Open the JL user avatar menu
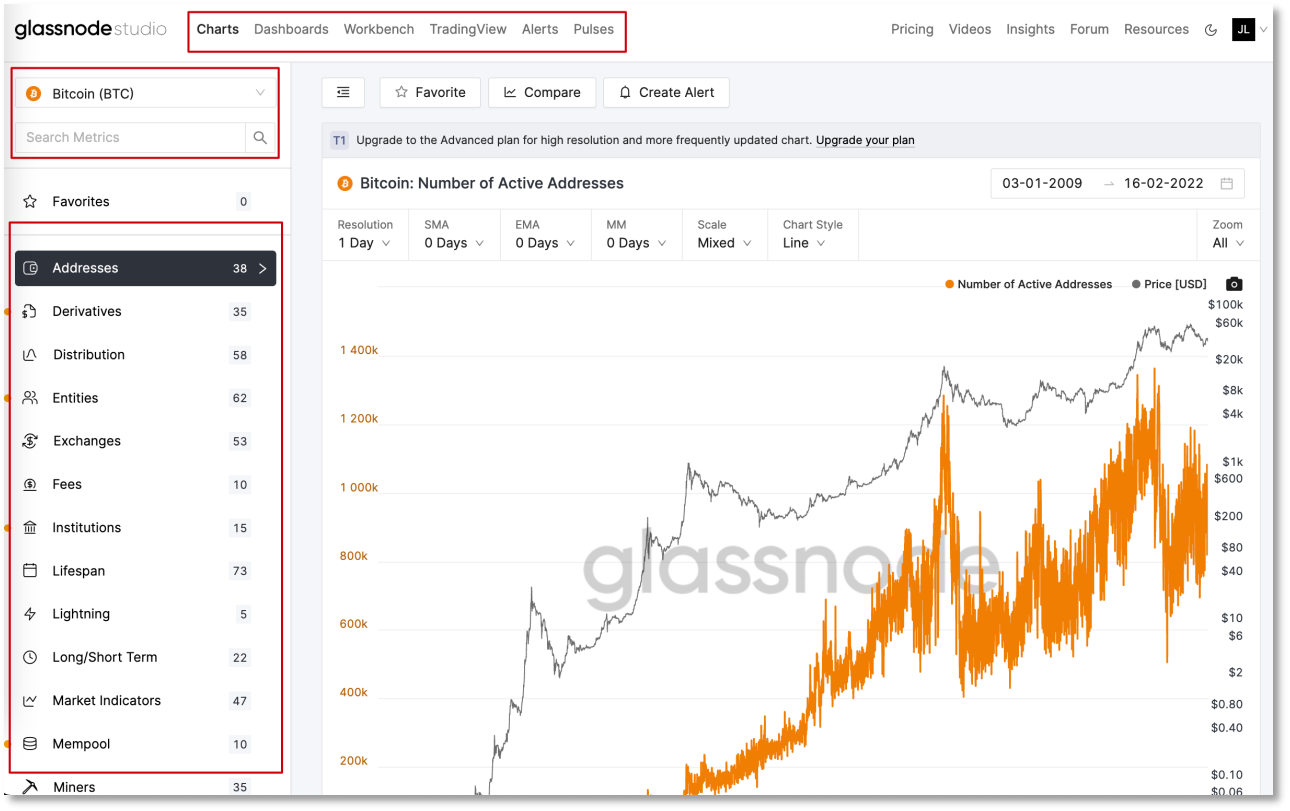Viewport: 1290px width, 811px height. tap(1243, 29)
